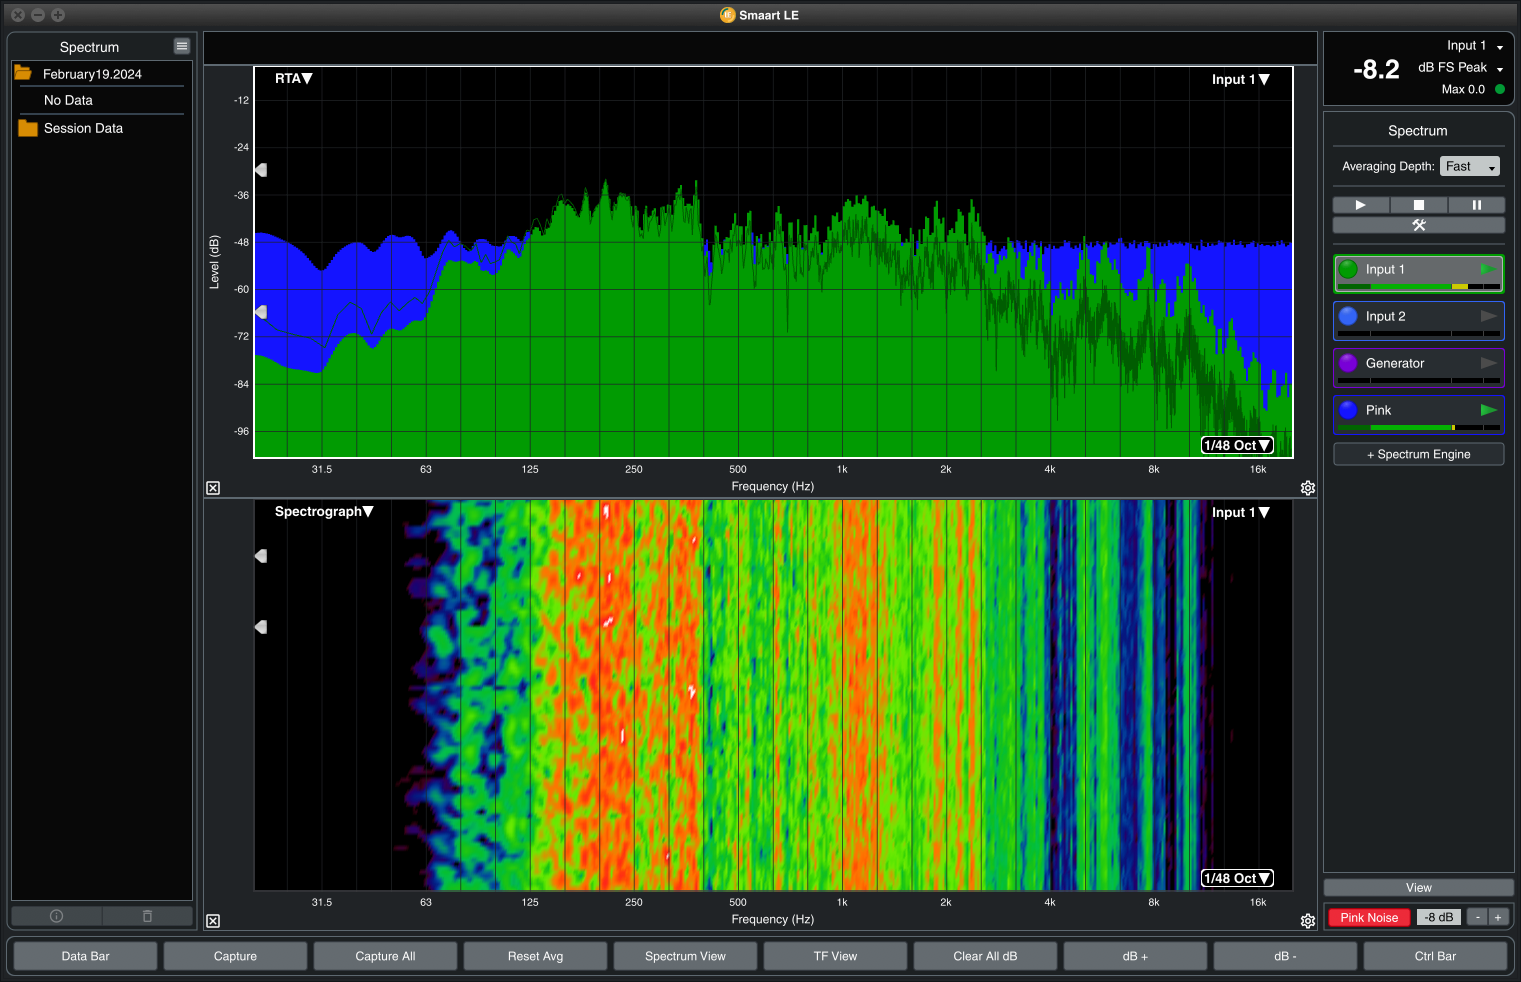Close the Spectrograph pane with X box
Screen dimensions: 1521x982
[x=213, y=921]
